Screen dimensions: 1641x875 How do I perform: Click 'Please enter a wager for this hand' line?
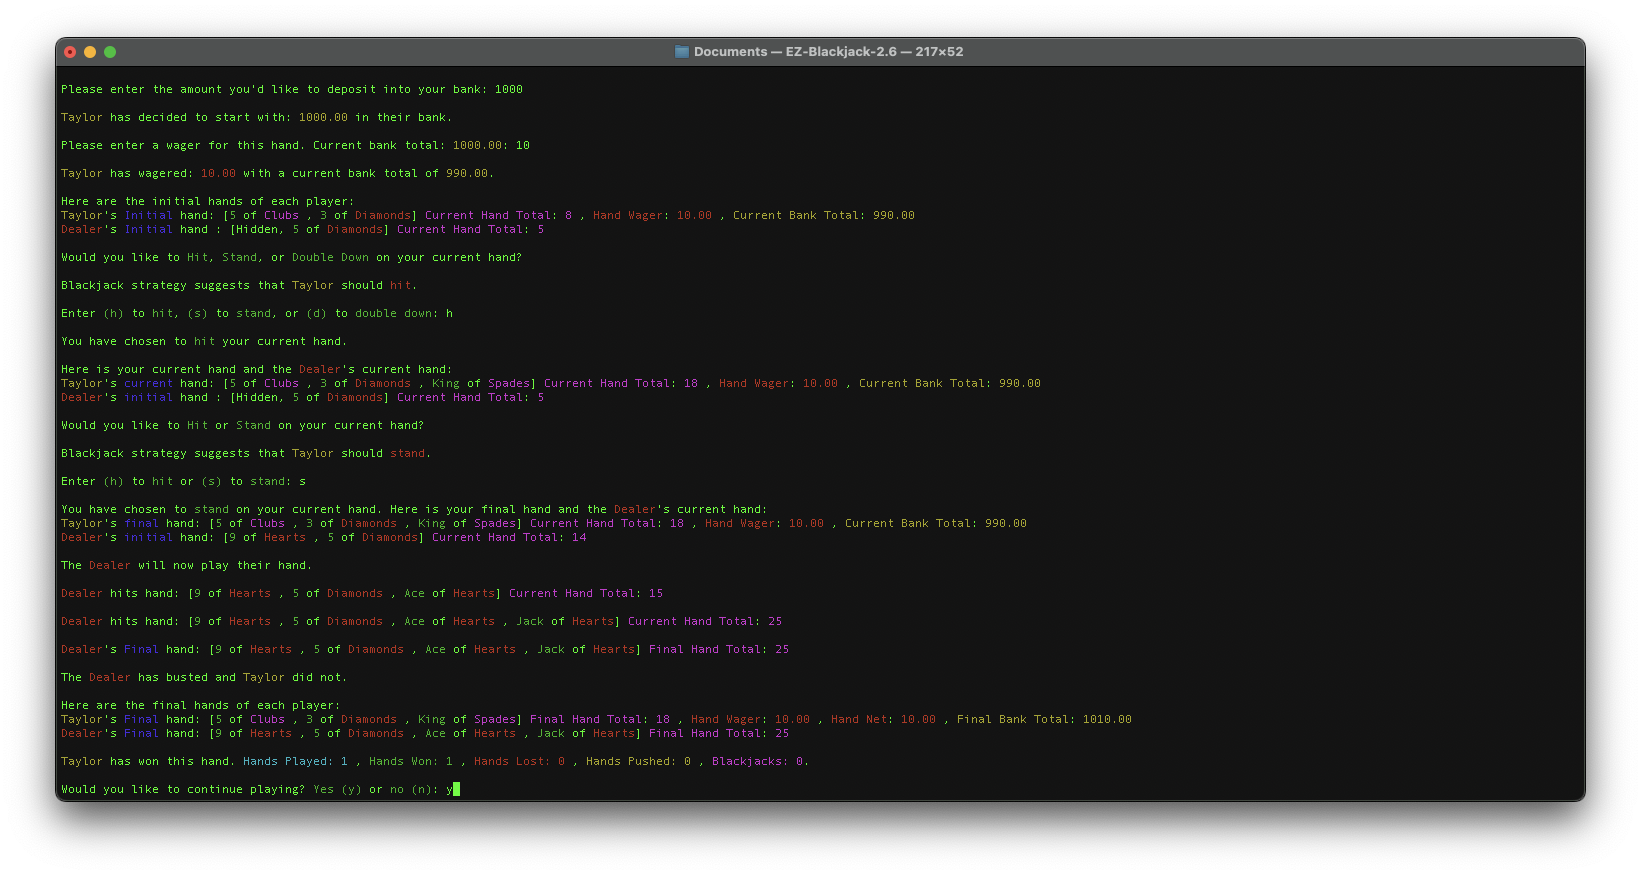pyautogui.click(x=295, y=145)
